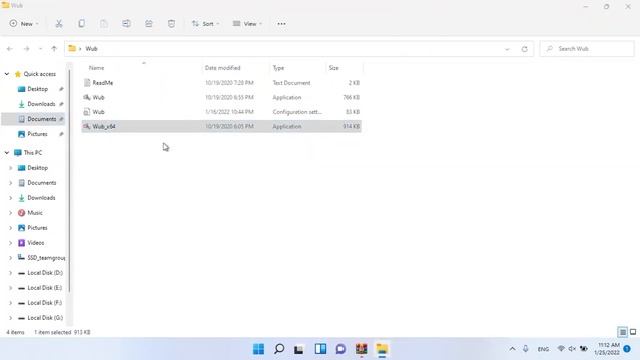
Task: Select Music in This PC tree
Action: click(x=35, y=213)
